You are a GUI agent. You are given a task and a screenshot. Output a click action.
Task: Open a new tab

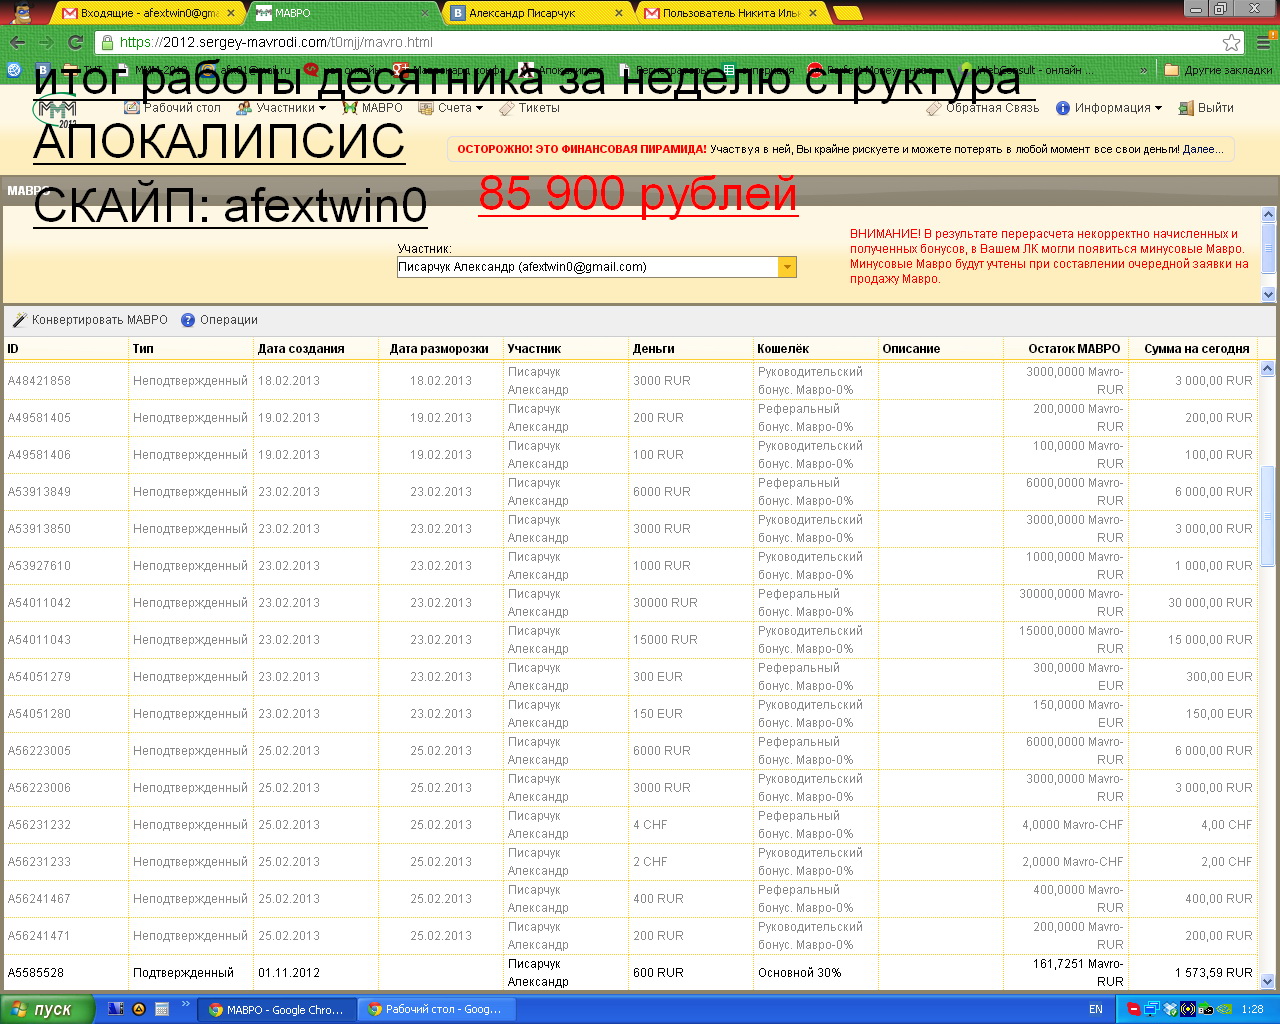pos(847,13)
